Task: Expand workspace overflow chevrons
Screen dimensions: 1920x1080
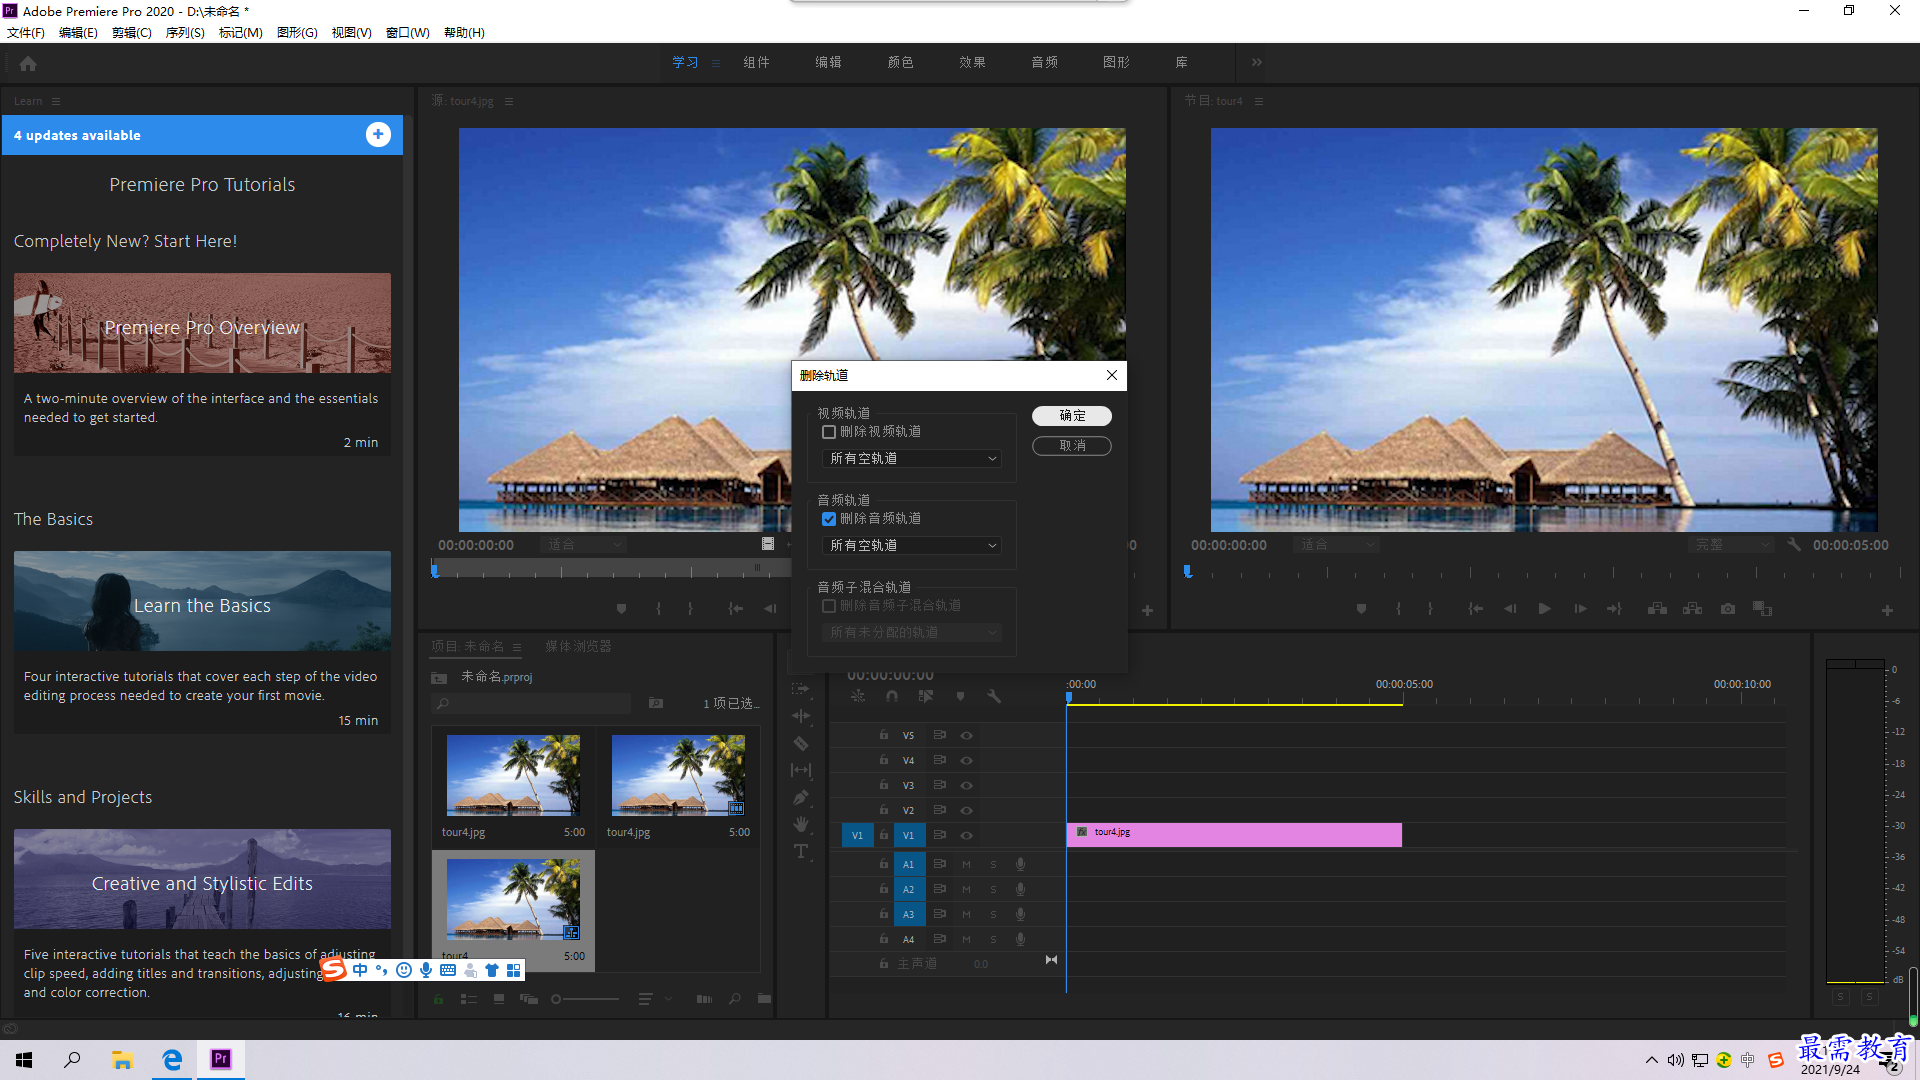Action: 1257,62
